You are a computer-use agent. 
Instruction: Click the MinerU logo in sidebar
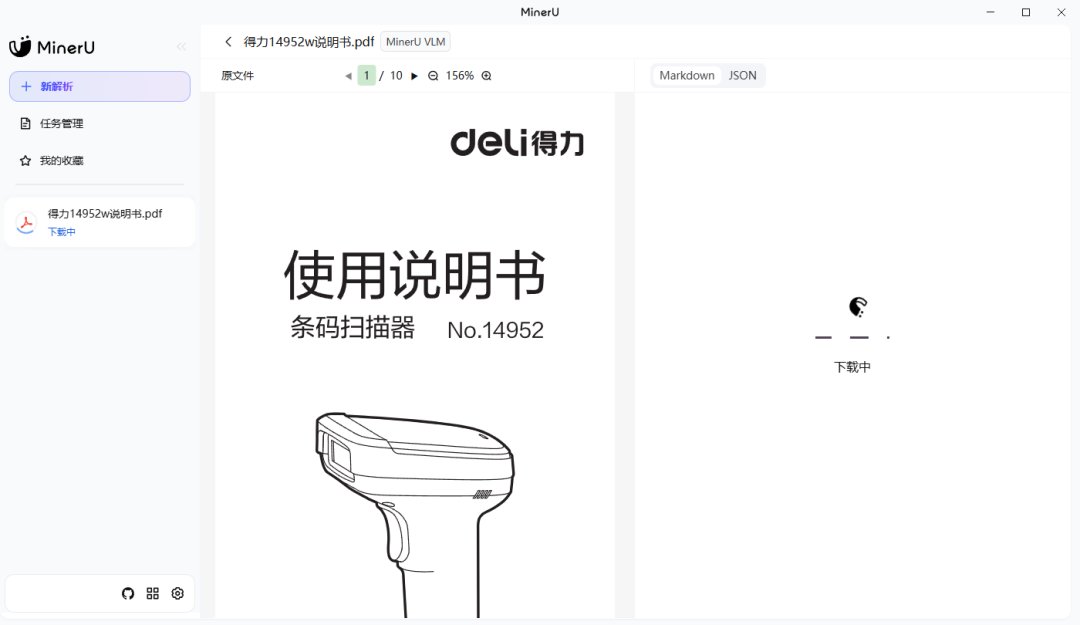coord(52,47)
